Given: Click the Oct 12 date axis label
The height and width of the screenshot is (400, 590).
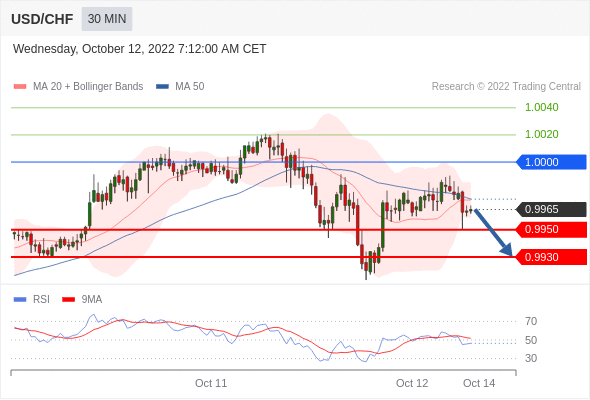Looking at the screenshot, I should [412, 383].
